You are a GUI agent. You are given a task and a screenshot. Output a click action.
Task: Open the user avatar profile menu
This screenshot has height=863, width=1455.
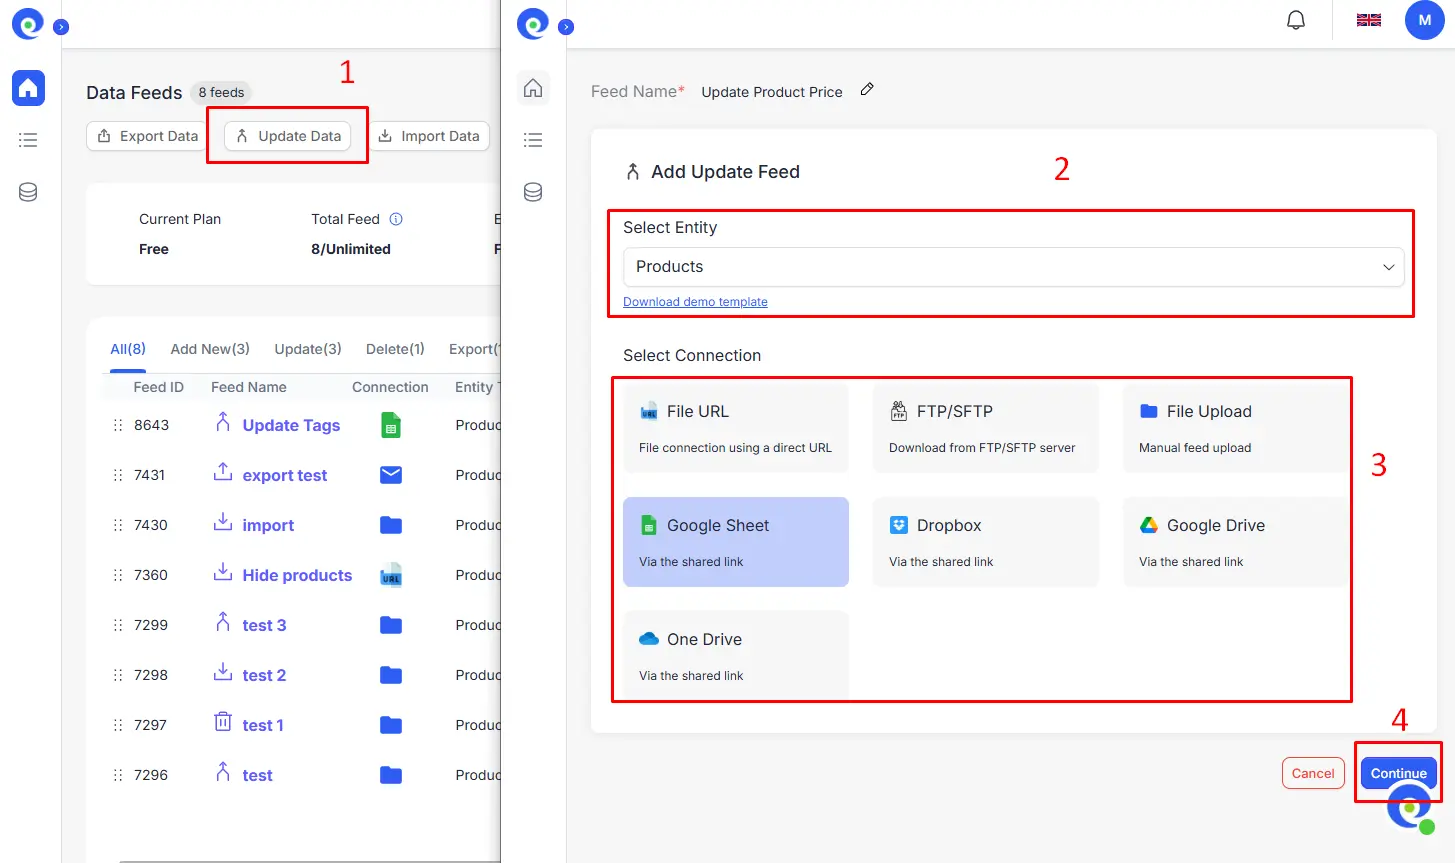pyautogui.click(x=1424, y=19)
